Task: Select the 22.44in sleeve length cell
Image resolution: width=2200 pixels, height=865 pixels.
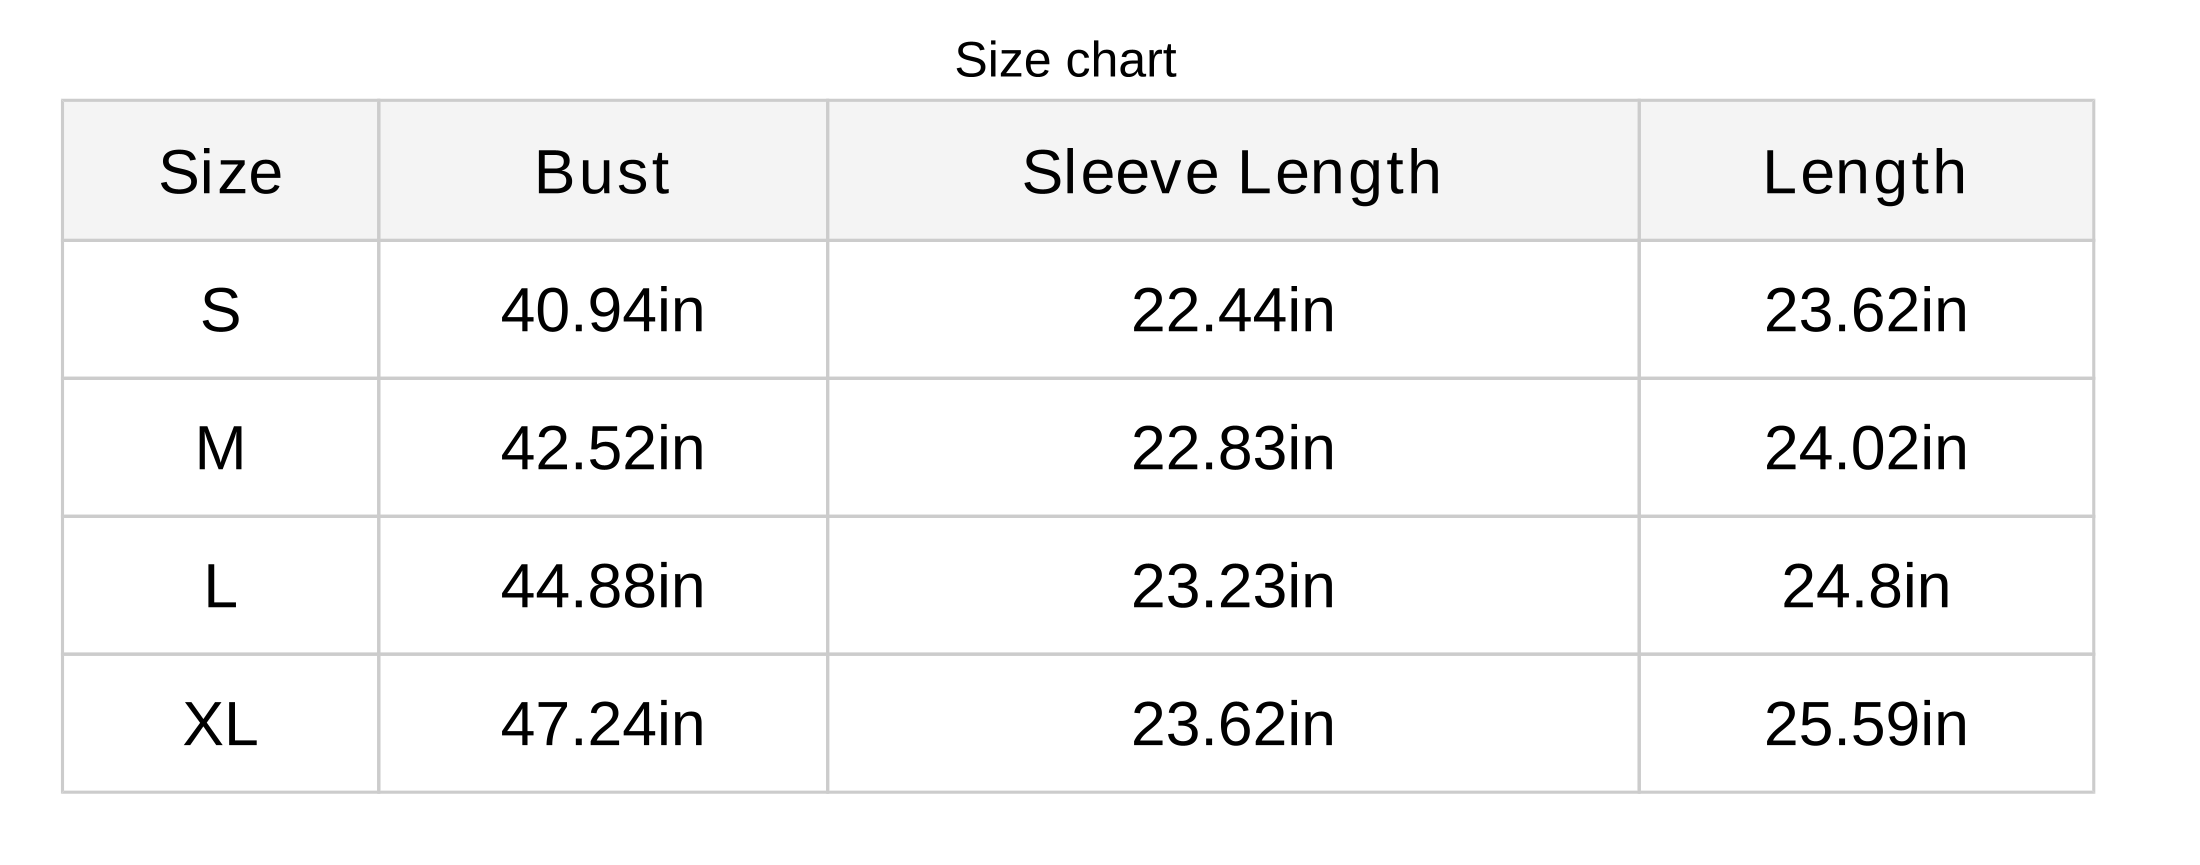Action: [x=1232, y=310]
